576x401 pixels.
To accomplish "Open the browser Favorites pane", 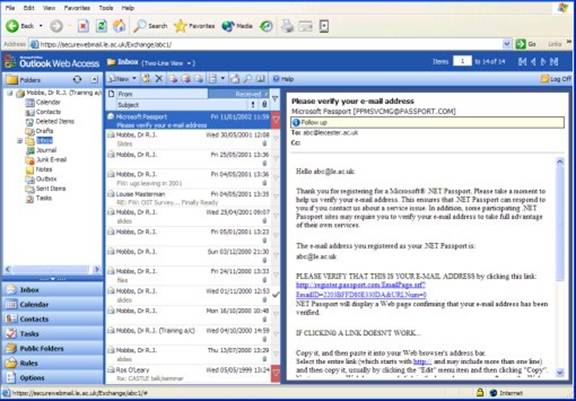I will (194, 26).
